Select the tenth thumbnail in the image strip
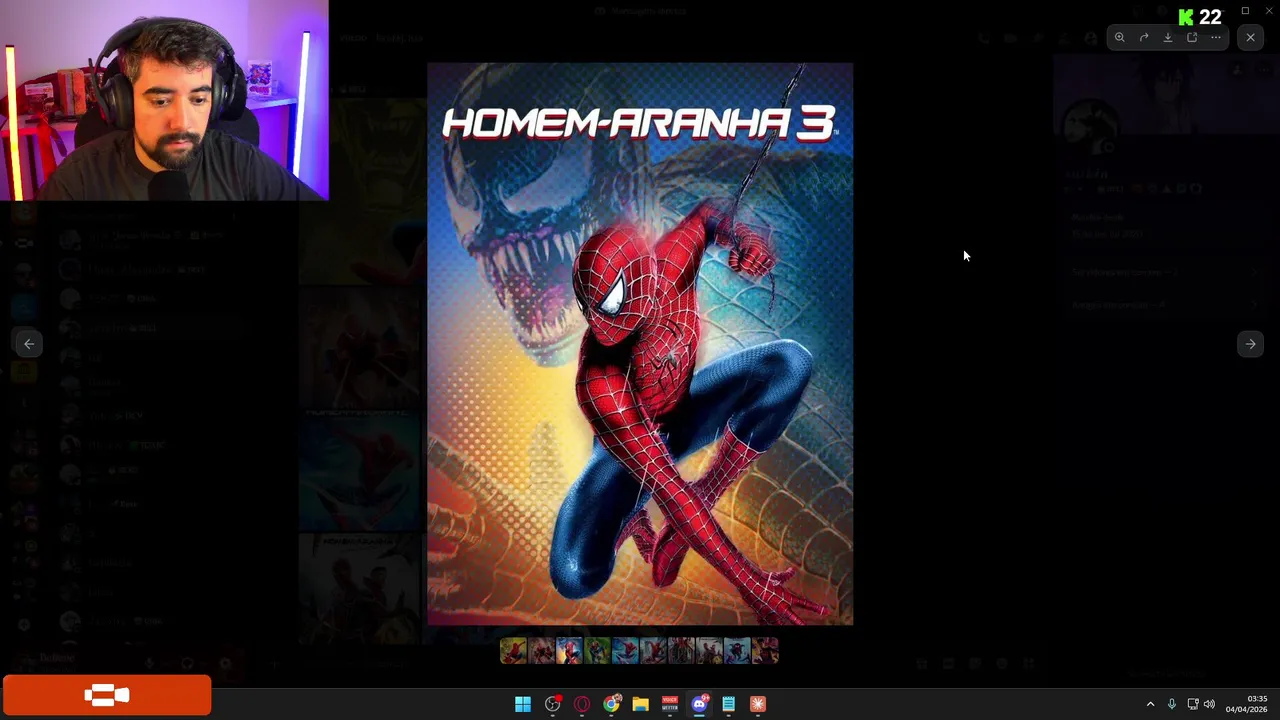The image size is (1280, 720). point(765,652)
